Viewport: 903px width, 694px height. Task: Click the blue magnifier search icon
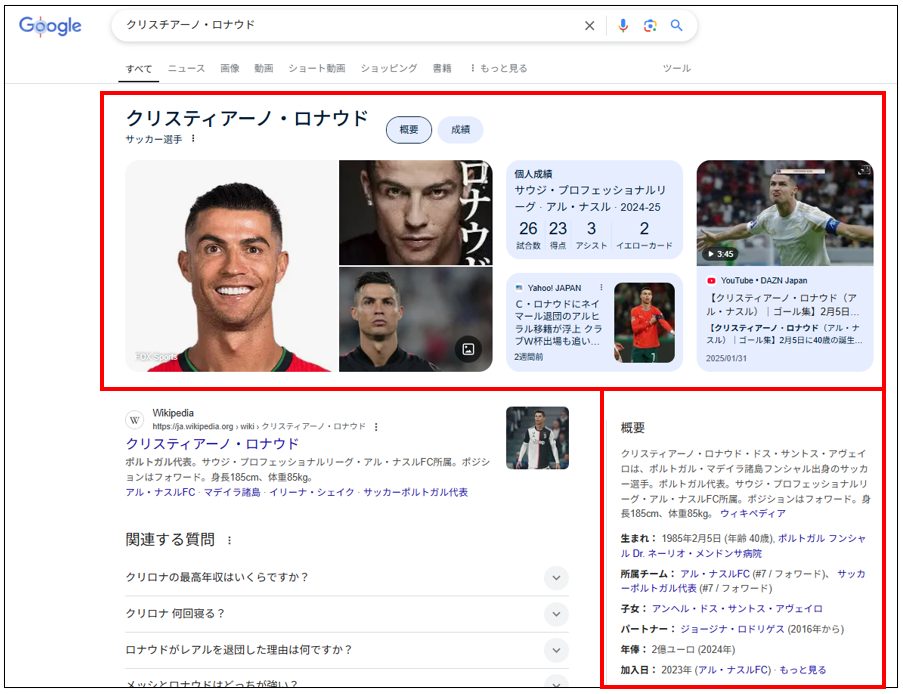coord(677,25)
